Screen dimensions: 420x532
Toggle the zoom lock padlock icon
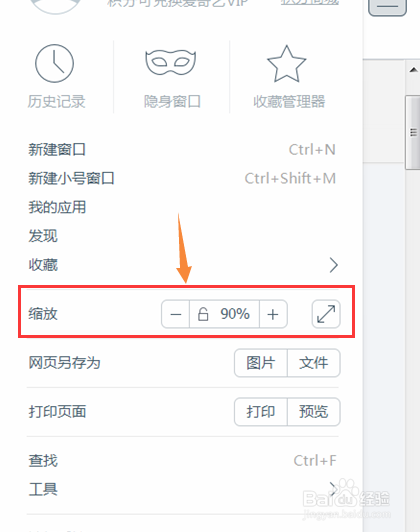click(203, 314)
